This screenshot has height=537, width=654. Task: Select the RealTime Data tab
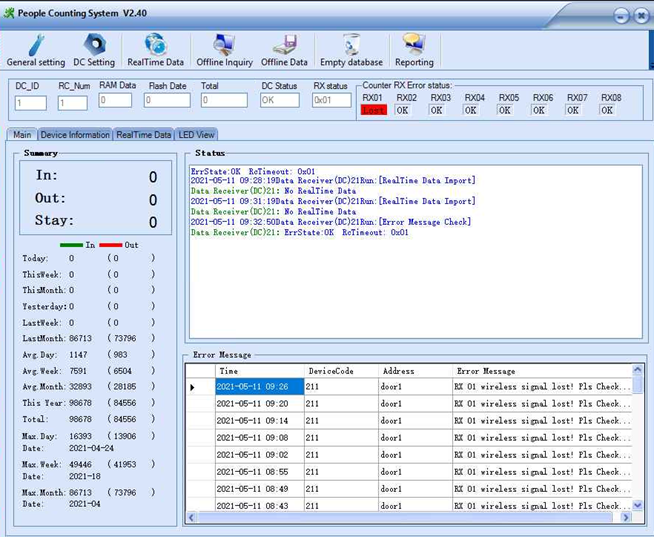pyautogui.click(x=143, y=135)
